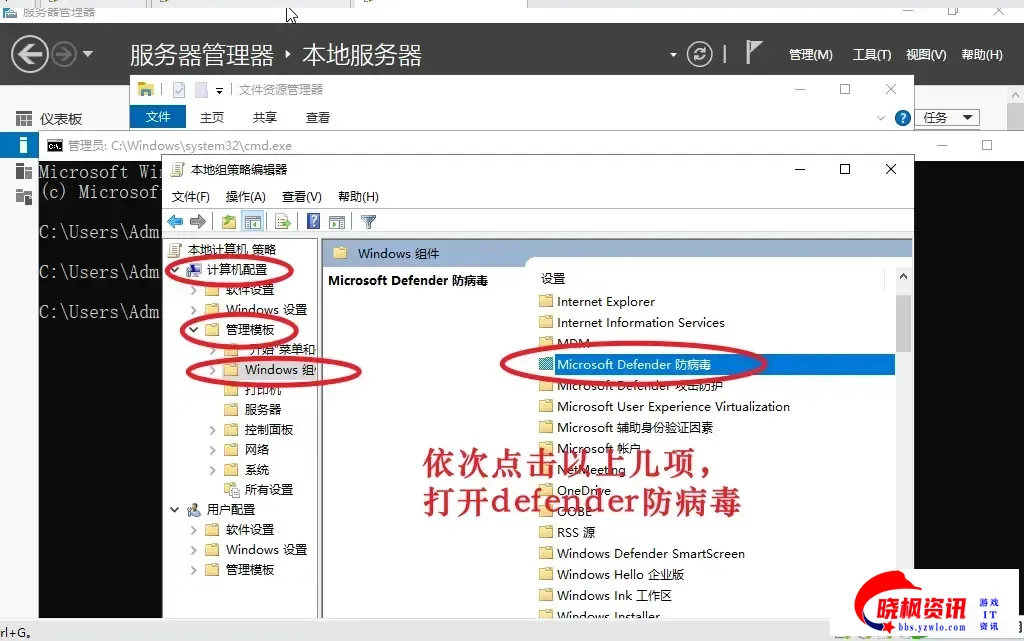Open the 管理(M) menu in Server Manager
This screenshot has height=641, width=1024.
810,55
